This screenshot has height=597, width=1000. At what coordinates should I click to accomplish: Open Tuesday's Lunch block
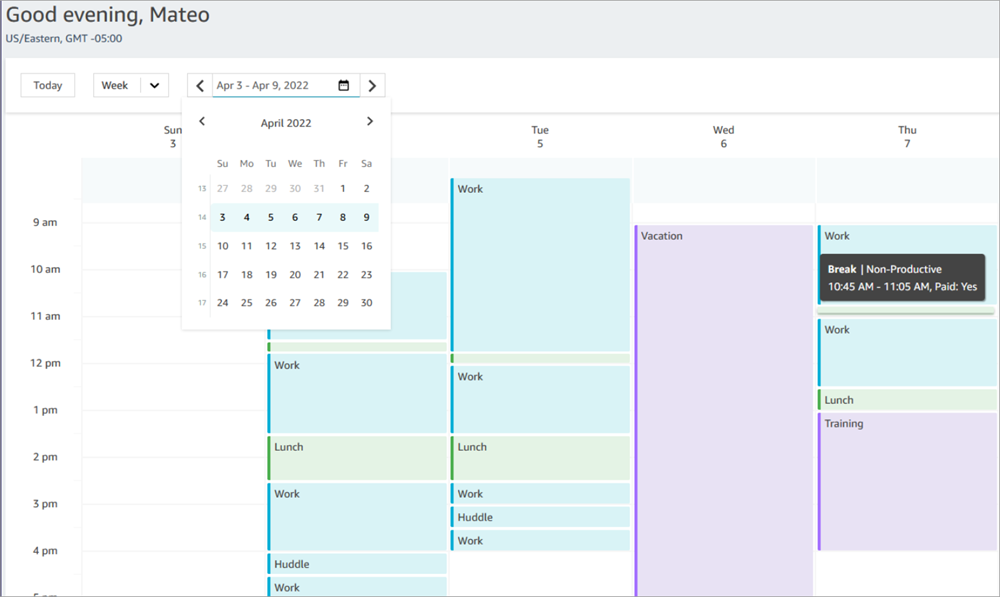541,458
